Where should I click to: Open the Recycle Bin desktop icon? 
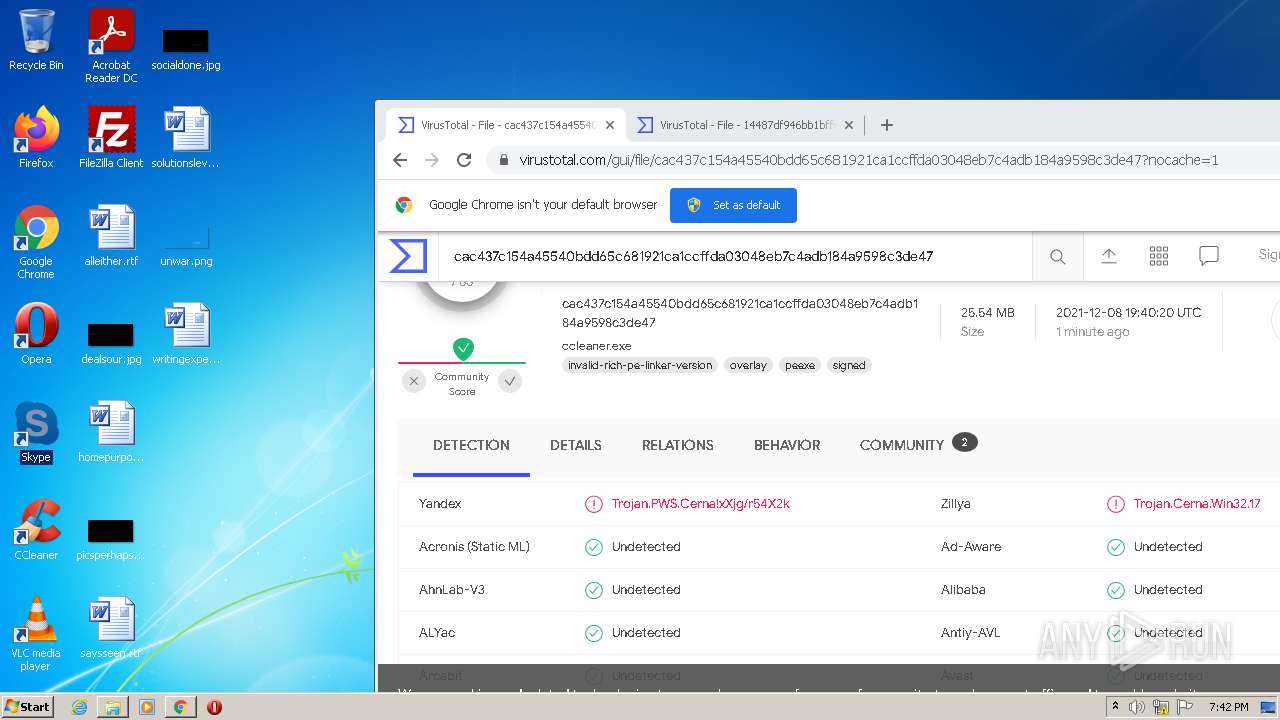point(36,41)
